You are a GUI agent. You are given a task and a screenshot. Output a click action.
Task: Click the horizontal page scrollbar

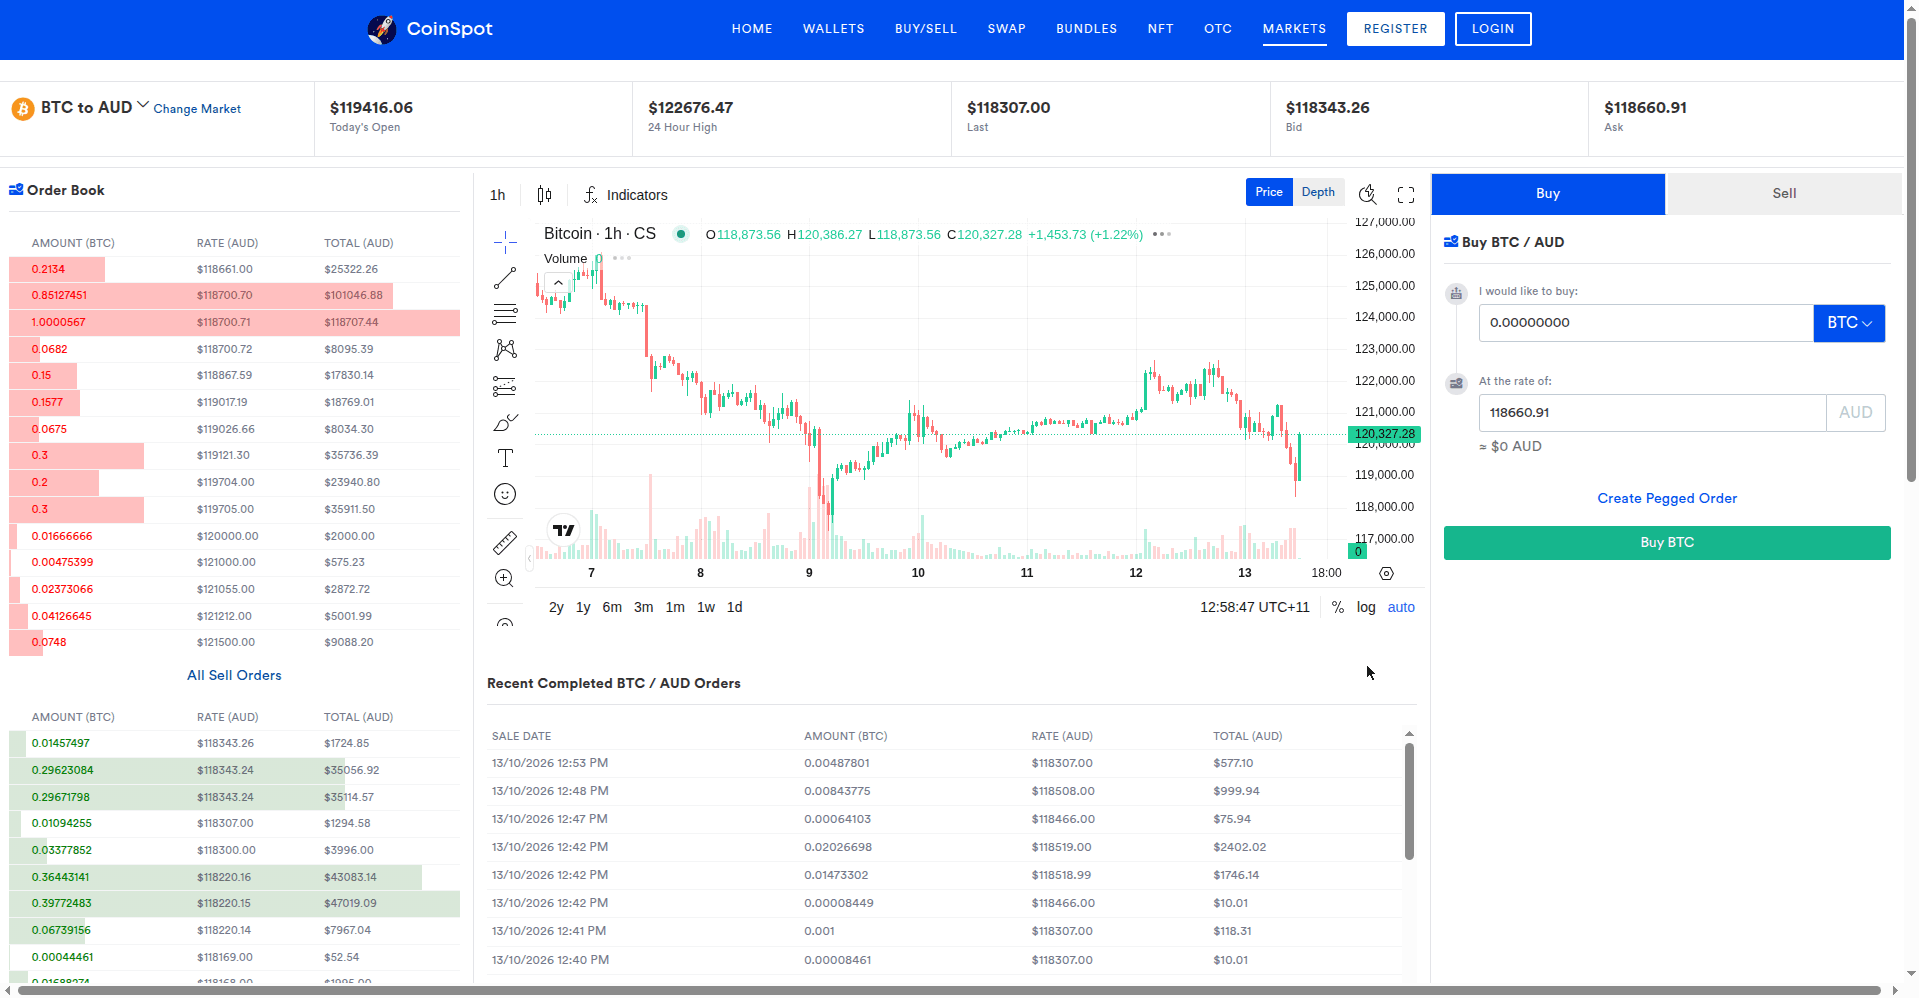(948, 990)
